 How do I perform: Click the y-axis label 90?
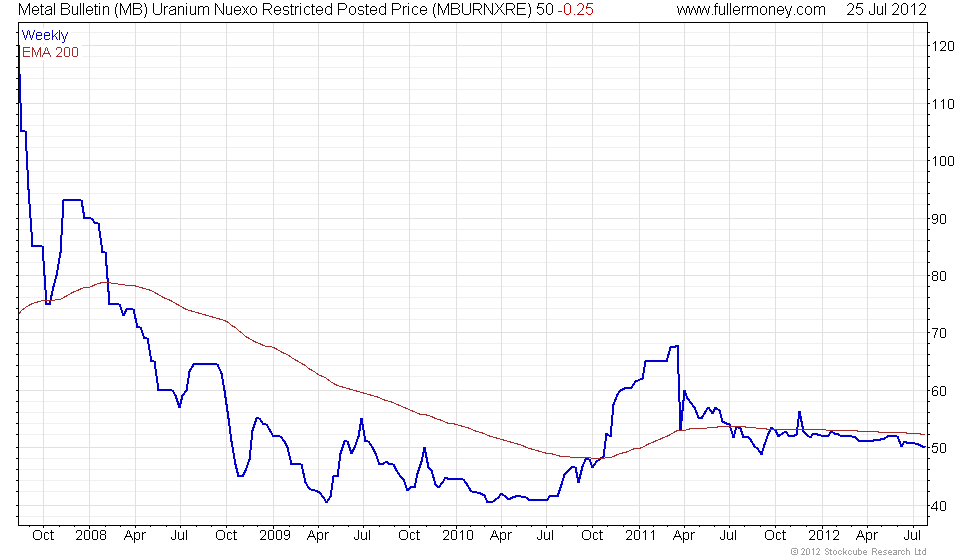[x=939, y=219]
